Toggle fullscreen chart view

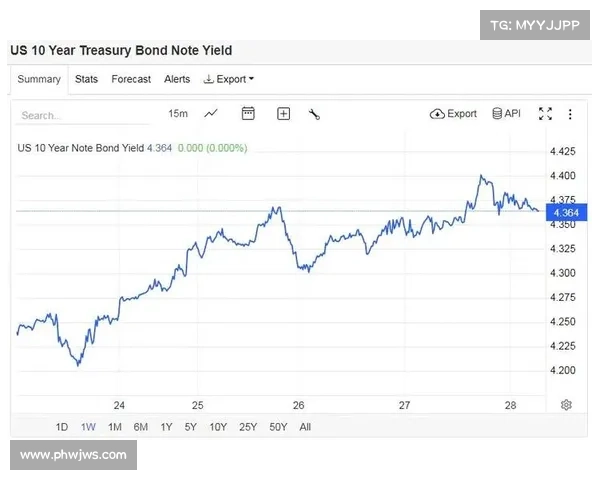(x=545, y=114)
